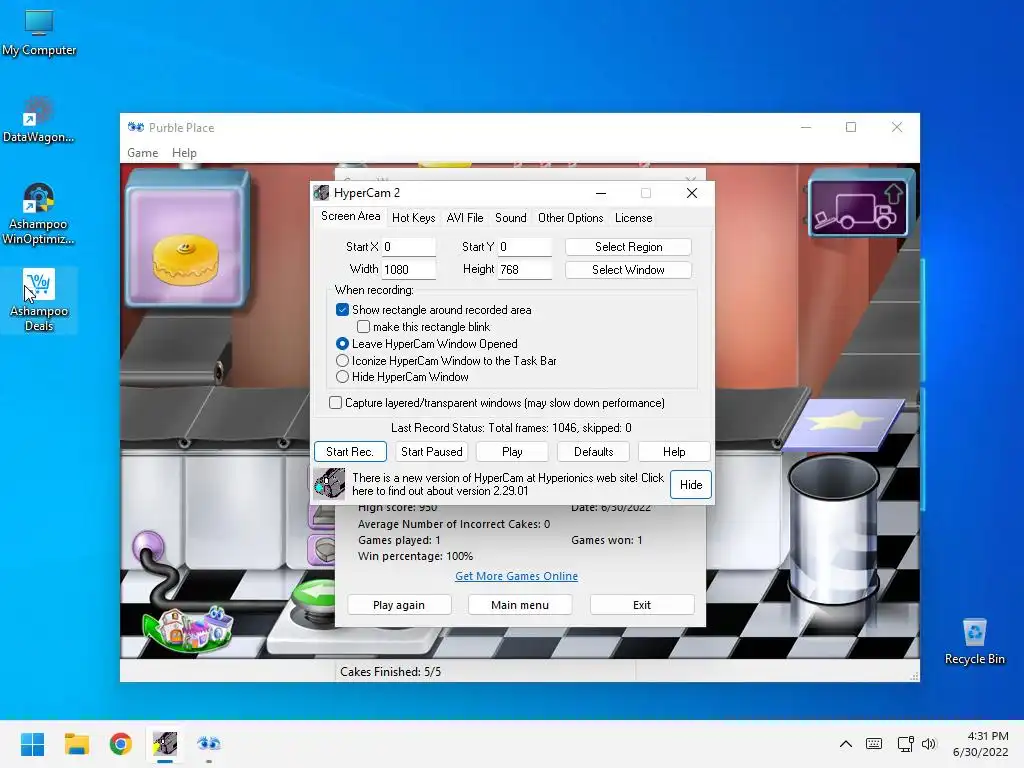This screenshot has height=768, width=1024.
Task: Click Start Rec. button
Action: pyautogui.click(x=350, y=452)
